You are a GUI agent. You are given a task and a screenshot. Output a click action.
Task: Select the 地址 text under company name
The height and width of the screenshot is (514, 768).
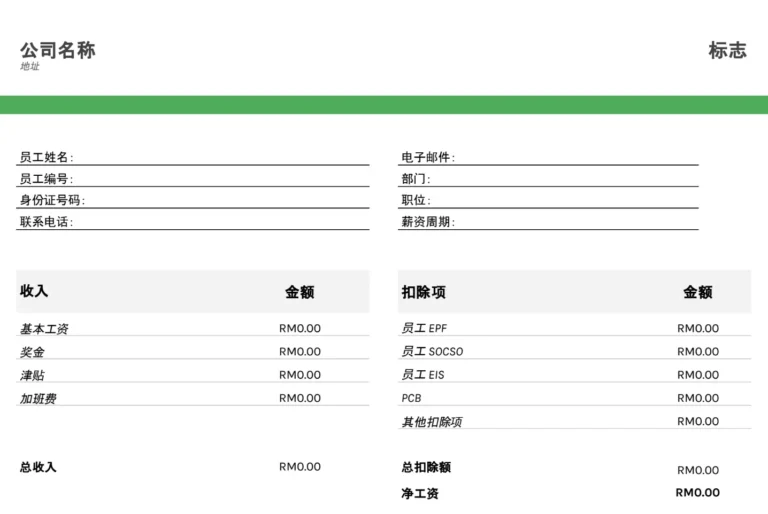pyautogui.click(x=30, y=67)
